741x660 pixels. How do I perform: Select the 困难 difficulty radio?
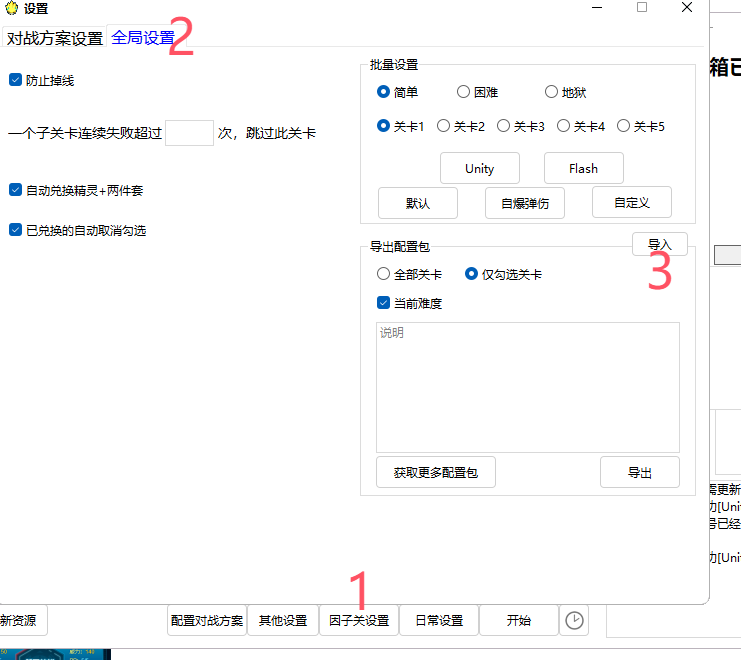pos(463,92)
